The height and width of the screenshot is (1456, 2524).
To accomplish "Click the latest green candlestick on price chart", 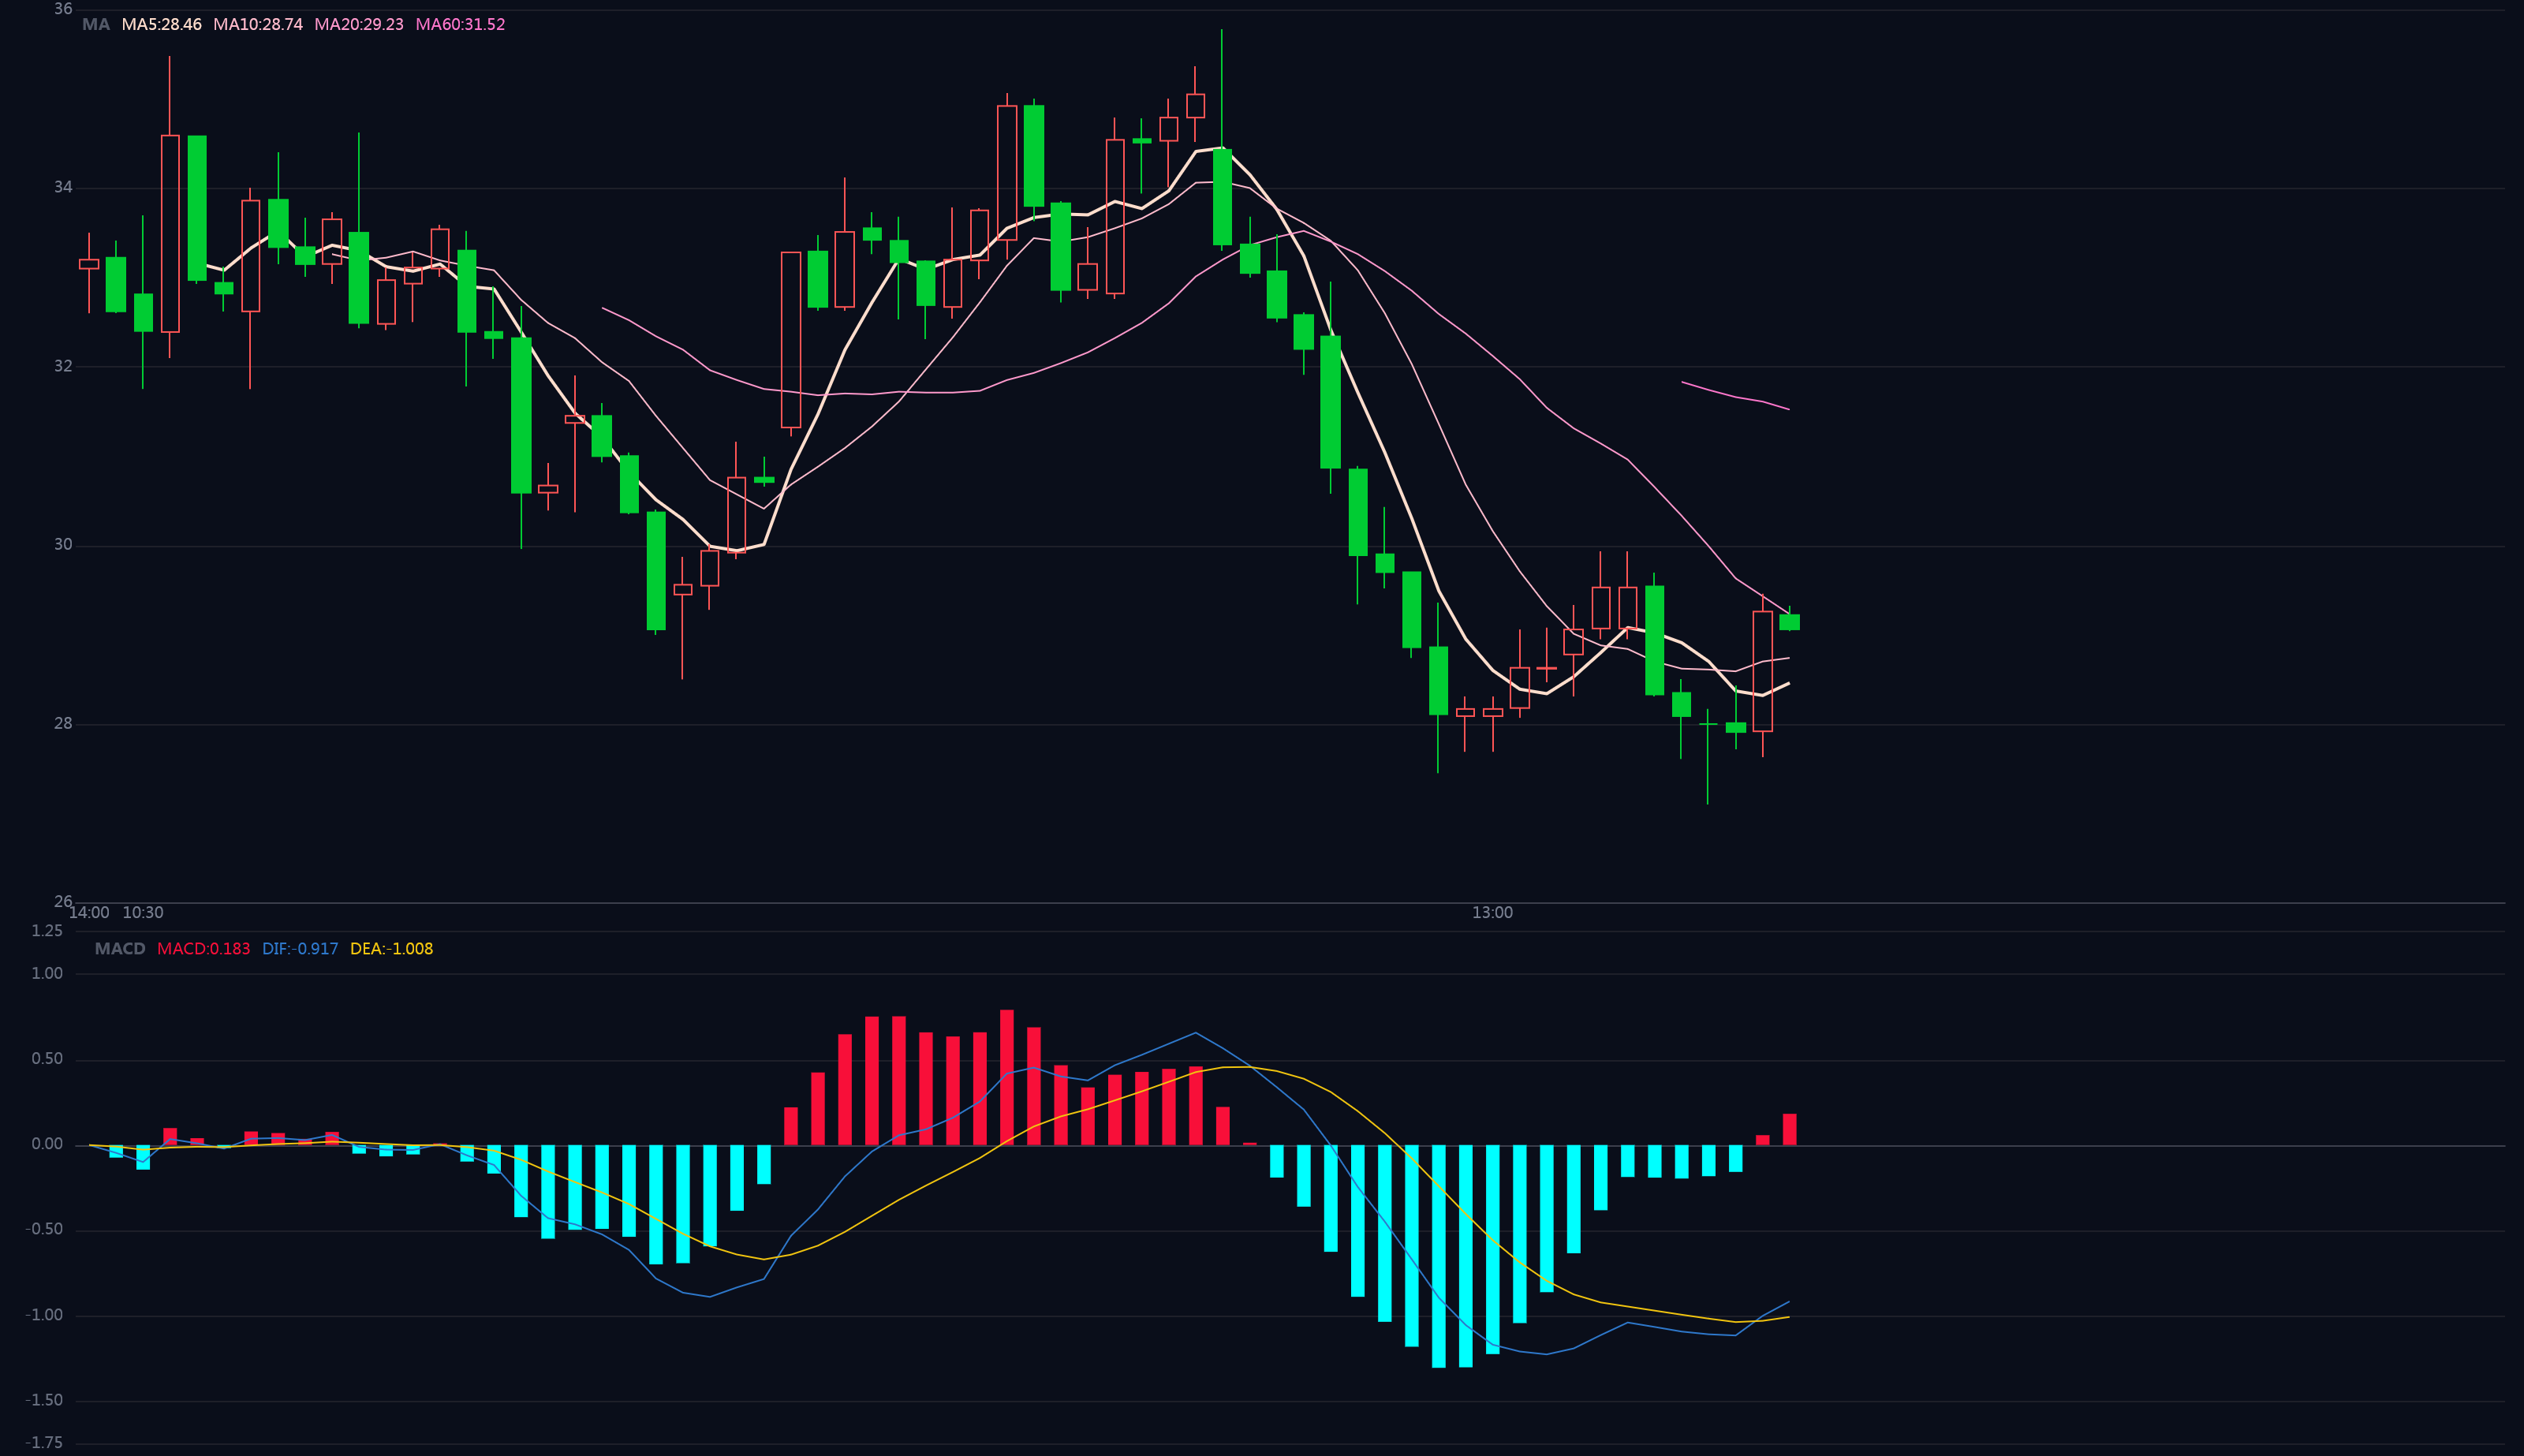I will (1789, 622).
